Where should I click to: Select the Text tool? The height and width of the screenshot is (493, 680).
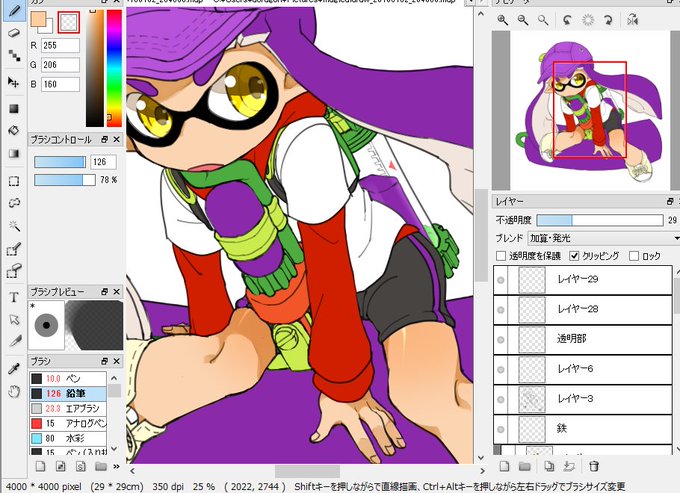click(x=14, y=297)
